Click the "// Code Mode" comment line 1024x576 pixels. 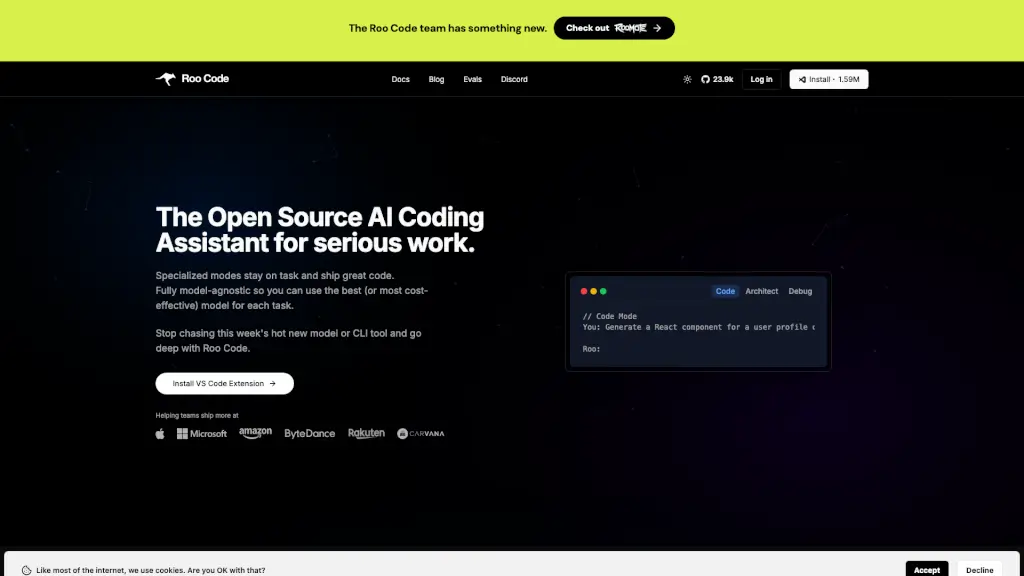pos(609,316)
